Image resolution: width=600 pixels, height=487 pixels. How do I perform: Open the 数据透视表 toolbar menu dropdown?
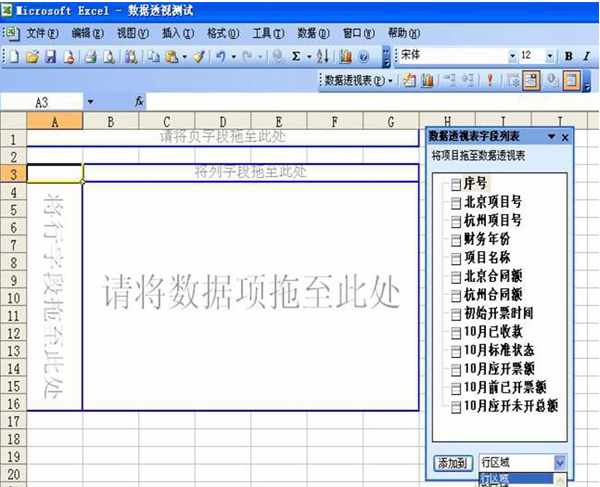click(x=359, y=81)
